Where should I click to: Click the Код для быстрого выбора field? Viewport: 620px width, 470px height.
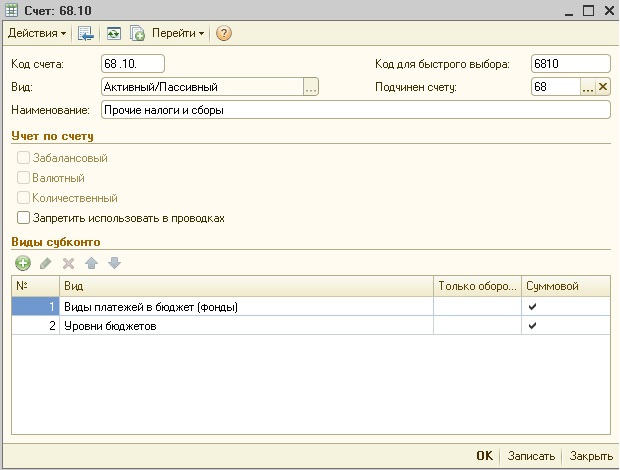[x=571, y=64]
